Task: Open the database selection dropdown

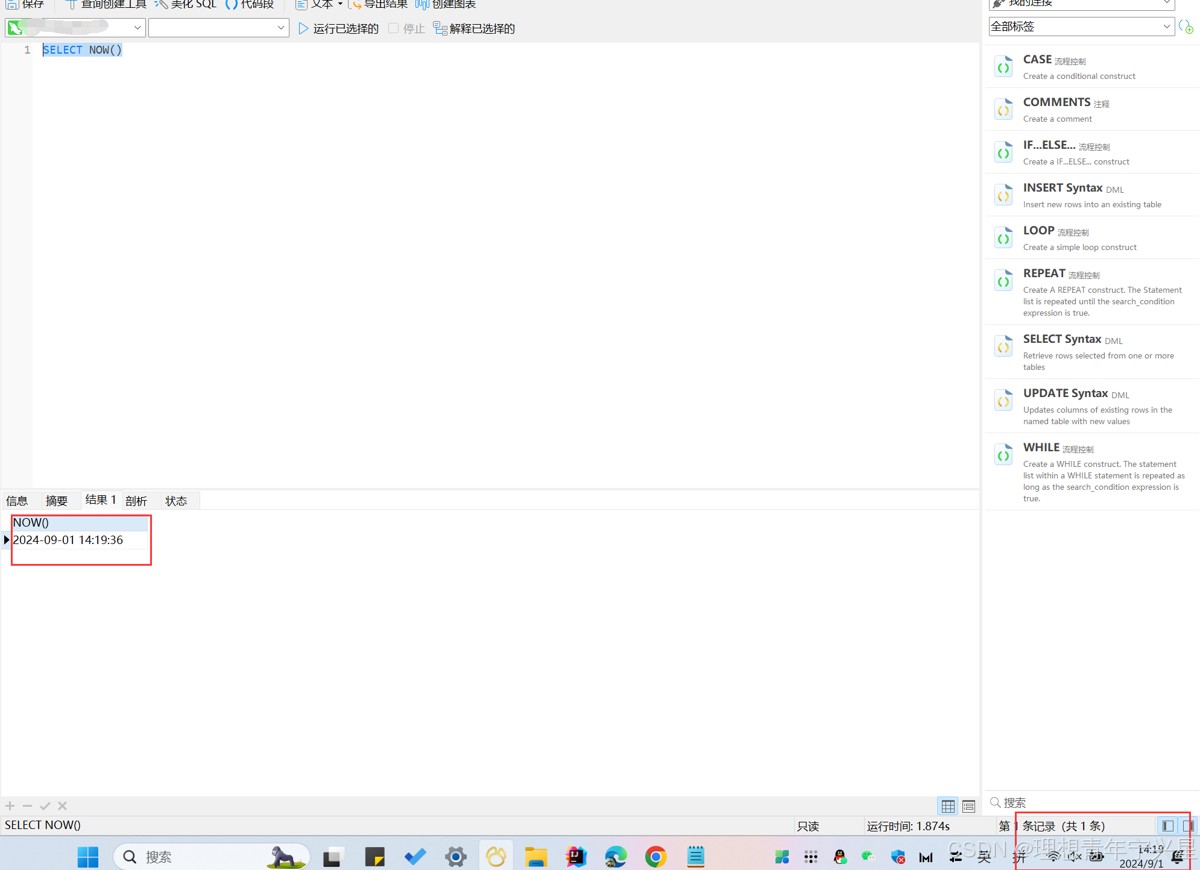Action: [219, 28]
